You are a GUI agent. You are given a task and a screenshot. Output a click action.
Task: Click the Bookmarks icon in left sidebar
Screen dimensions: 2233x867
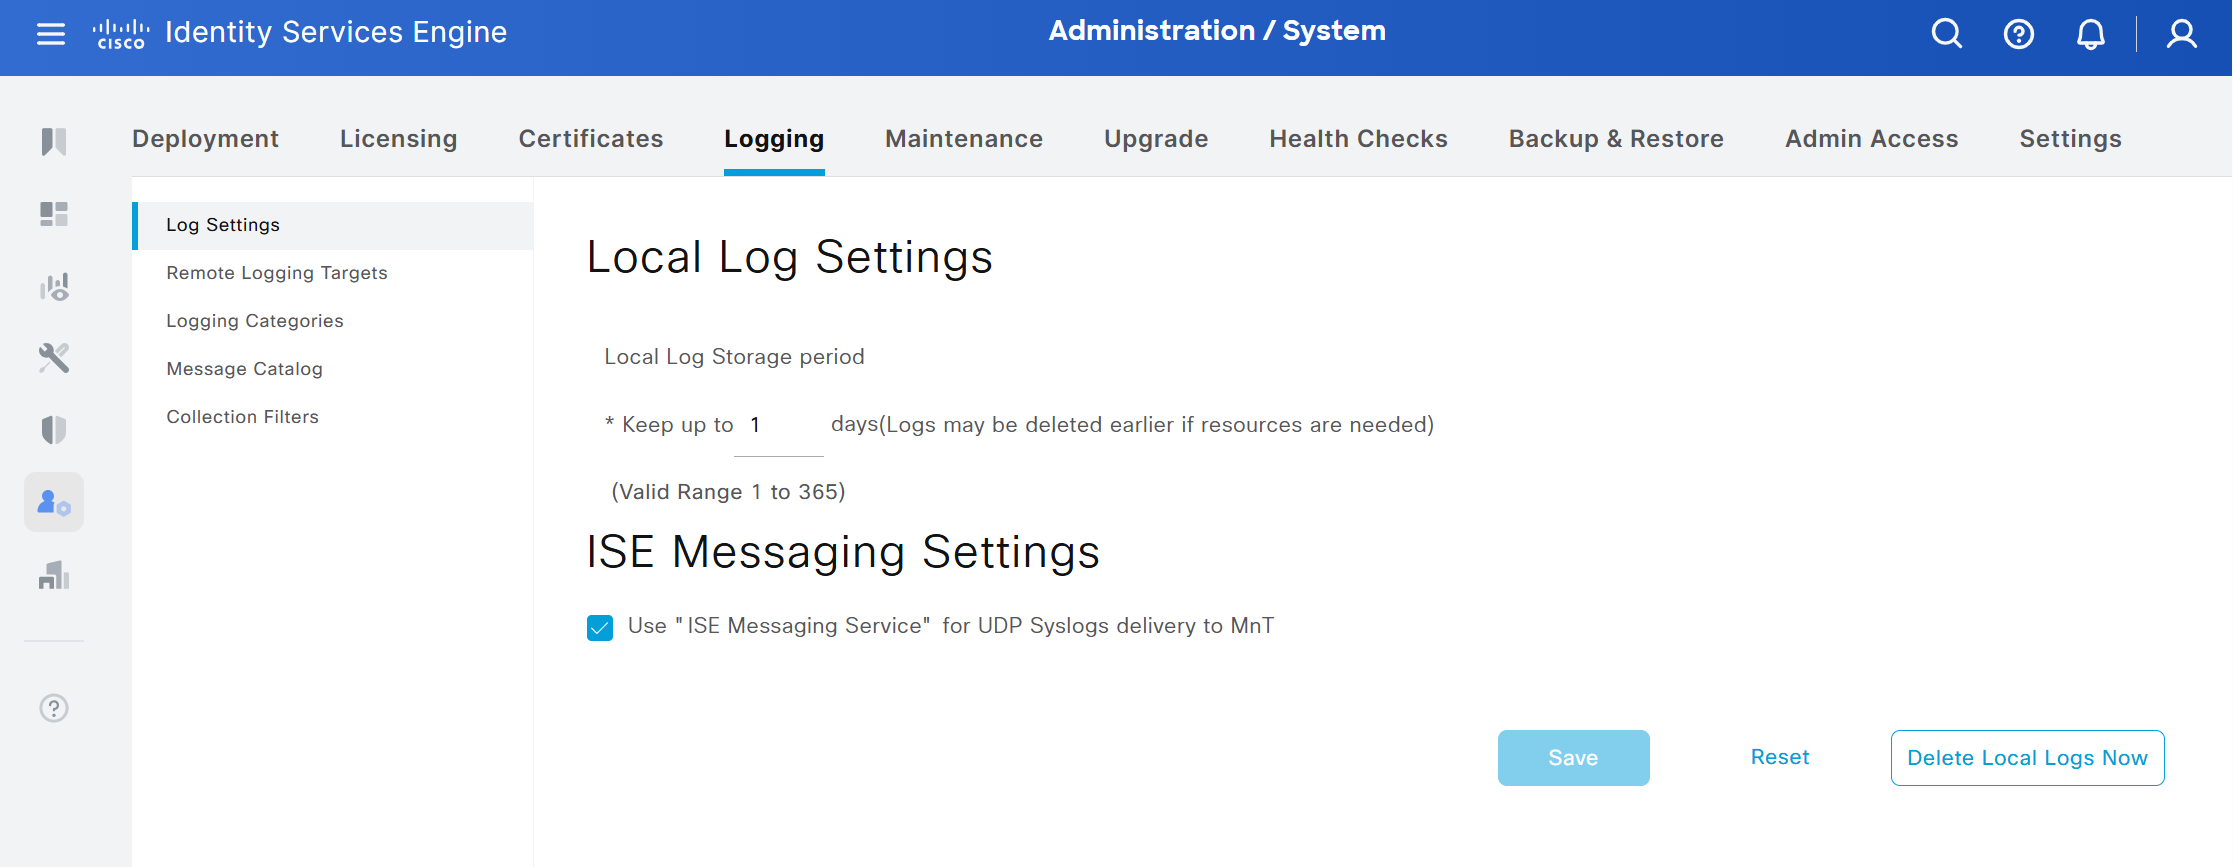[x=54, y=142]
